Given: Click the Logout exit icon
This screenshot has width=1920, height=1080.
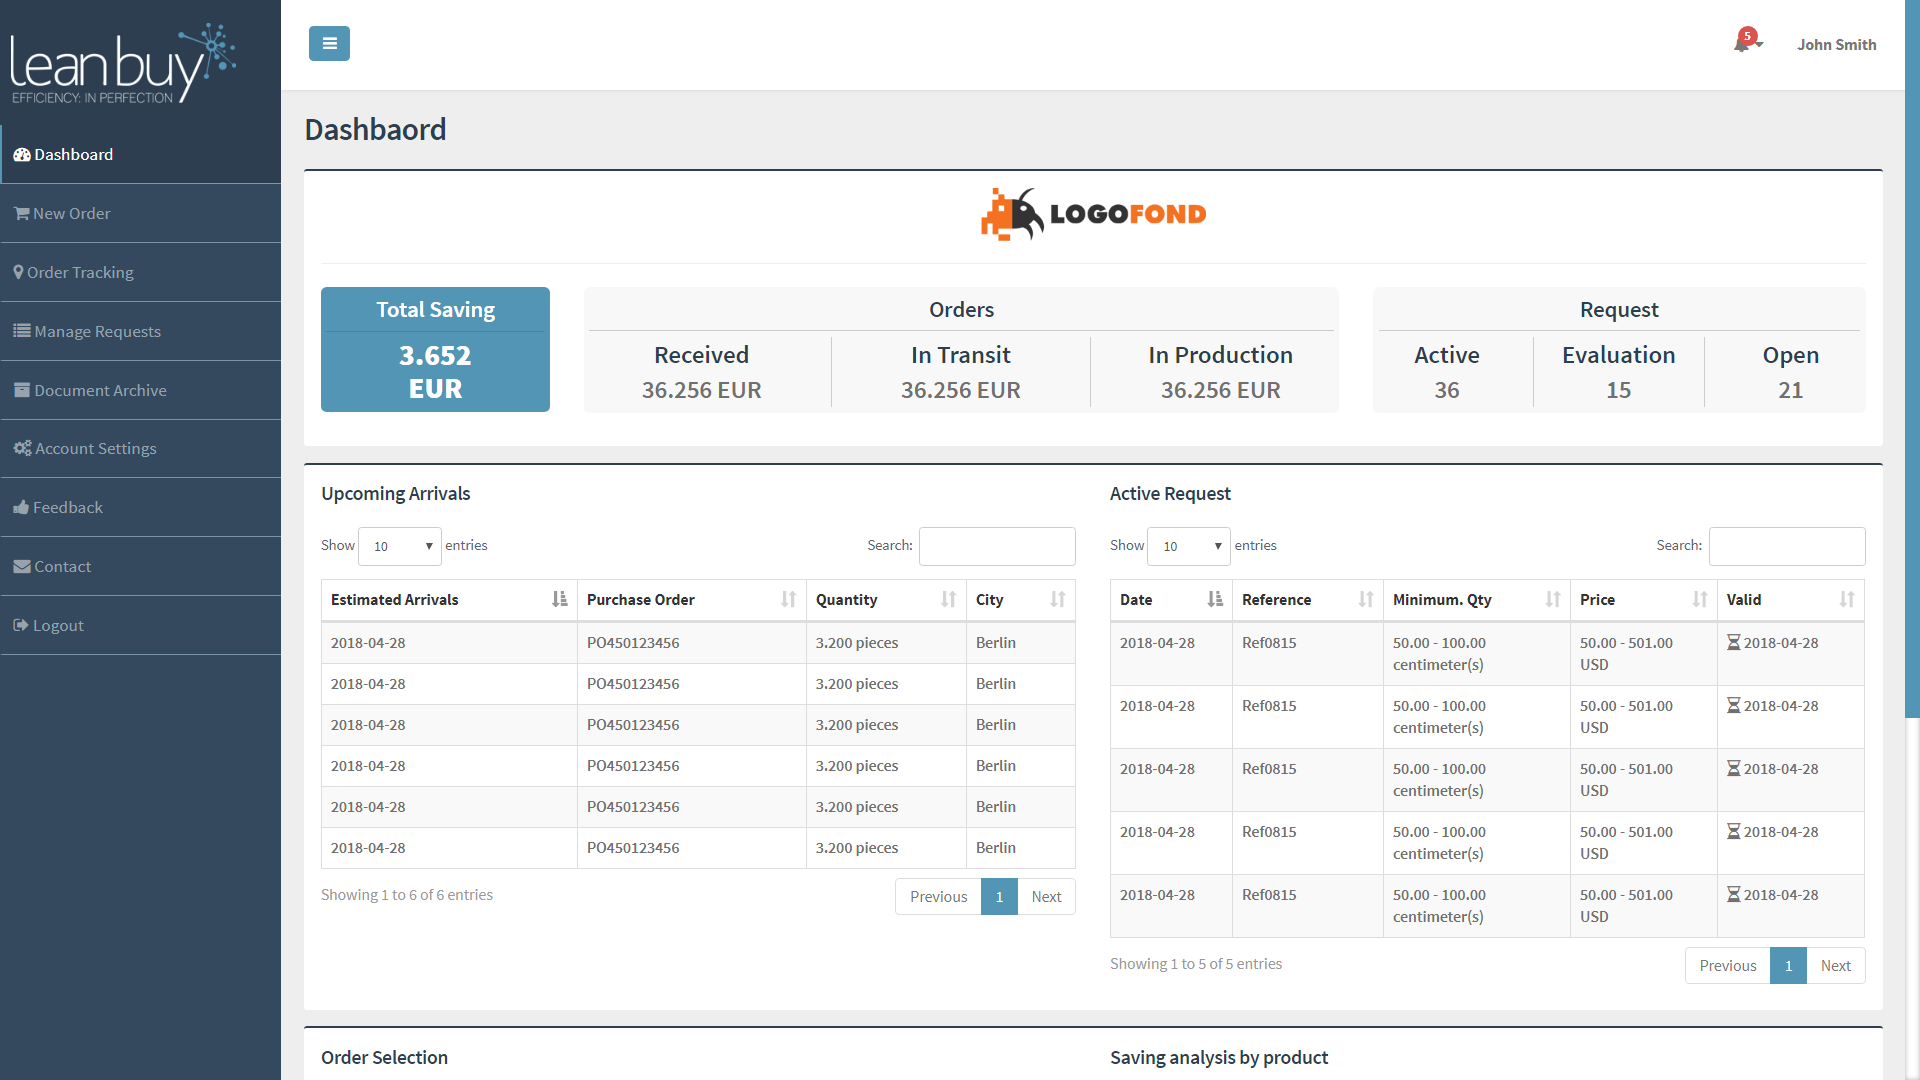Looking at the screenshot, I should tap(21, 625).
